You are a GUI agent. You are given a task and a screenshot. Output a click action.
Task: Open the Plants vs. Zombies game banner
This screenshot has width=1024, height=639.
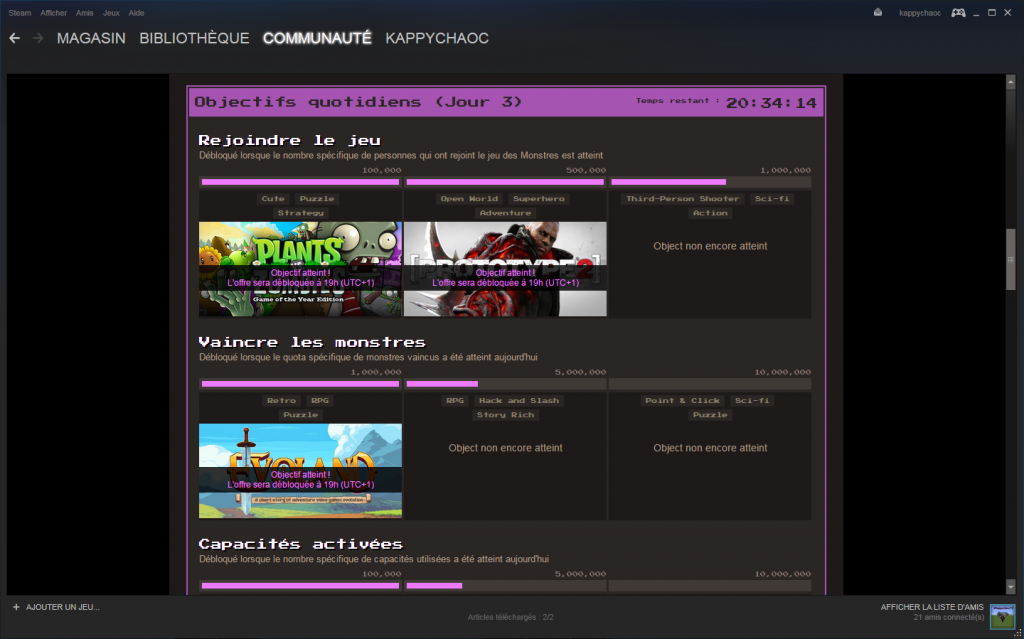(x=300, y=268)
